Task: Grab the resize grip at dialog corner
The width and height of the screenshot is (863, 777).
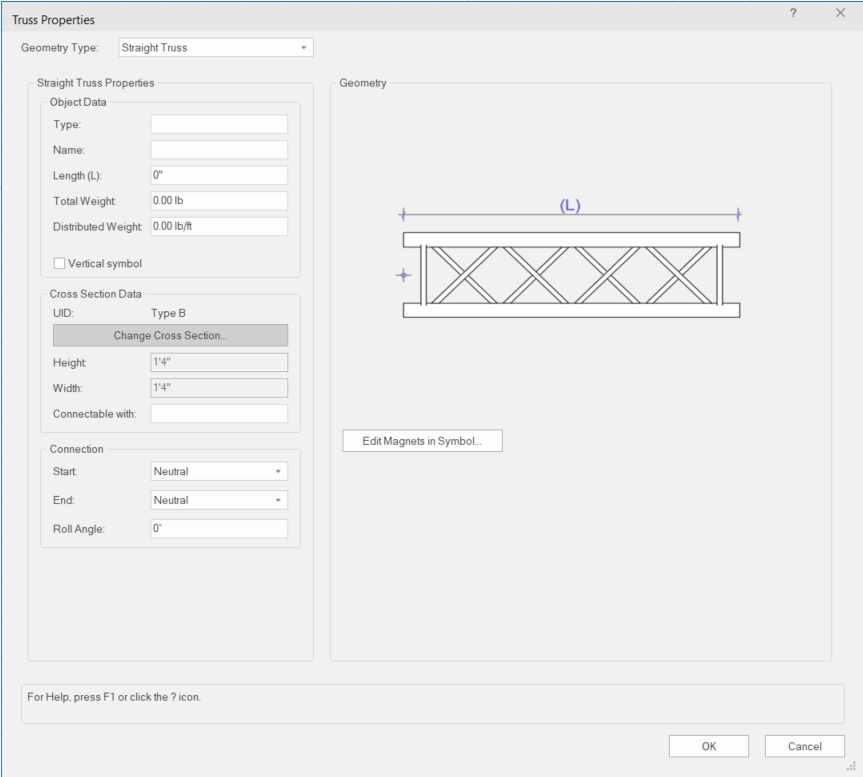Action: coord(851,765)
